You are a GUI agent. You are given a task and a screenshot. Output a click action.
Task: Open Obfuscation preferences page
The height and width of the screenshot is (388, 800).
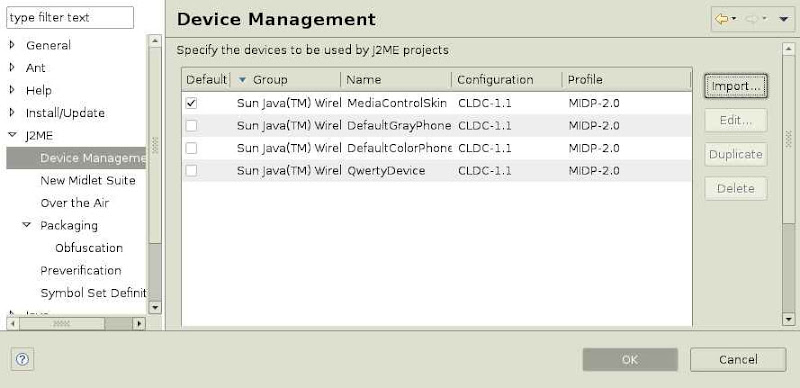(89, 248)
